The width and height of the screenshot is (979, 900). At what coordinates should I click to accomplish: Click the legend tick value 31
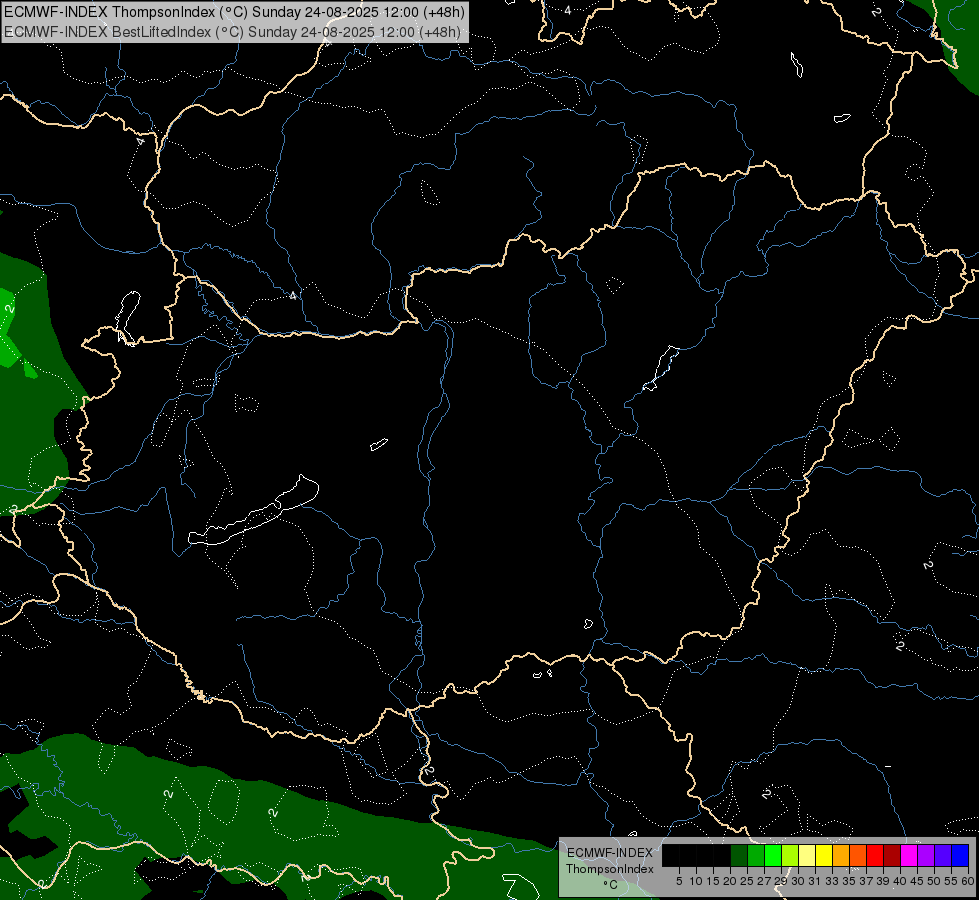(815, 881)
